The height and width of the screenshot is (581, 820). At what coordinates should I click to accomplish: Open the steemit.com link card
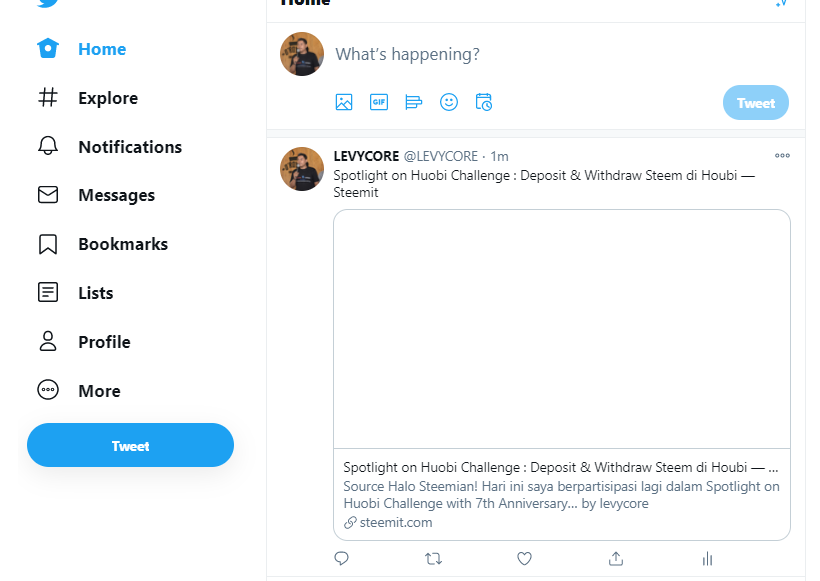[562, 375]
